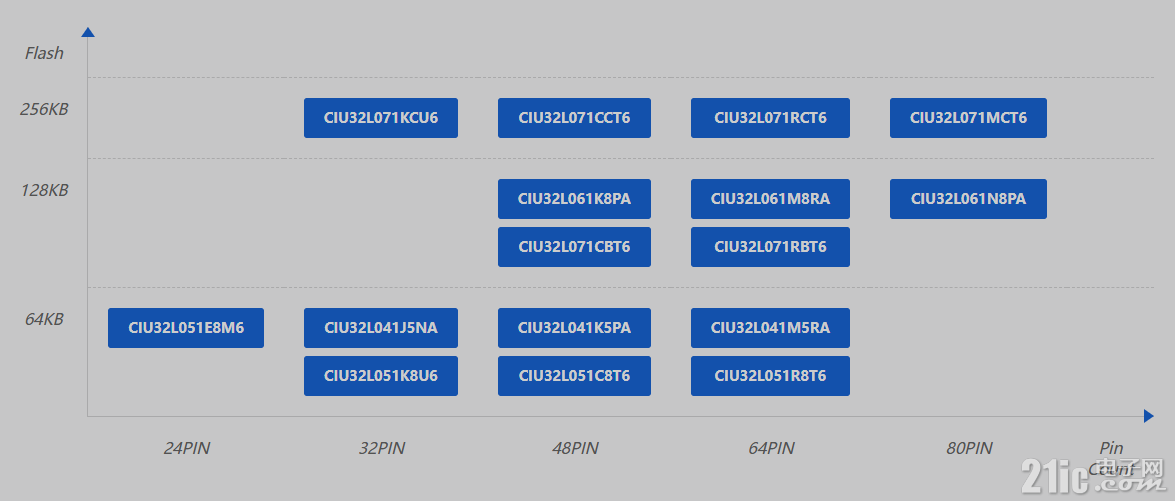The height and width of the screenshot is (501, 1175).
Task: Select the CIU32L071RBT6 part
Action: point(770,246)
